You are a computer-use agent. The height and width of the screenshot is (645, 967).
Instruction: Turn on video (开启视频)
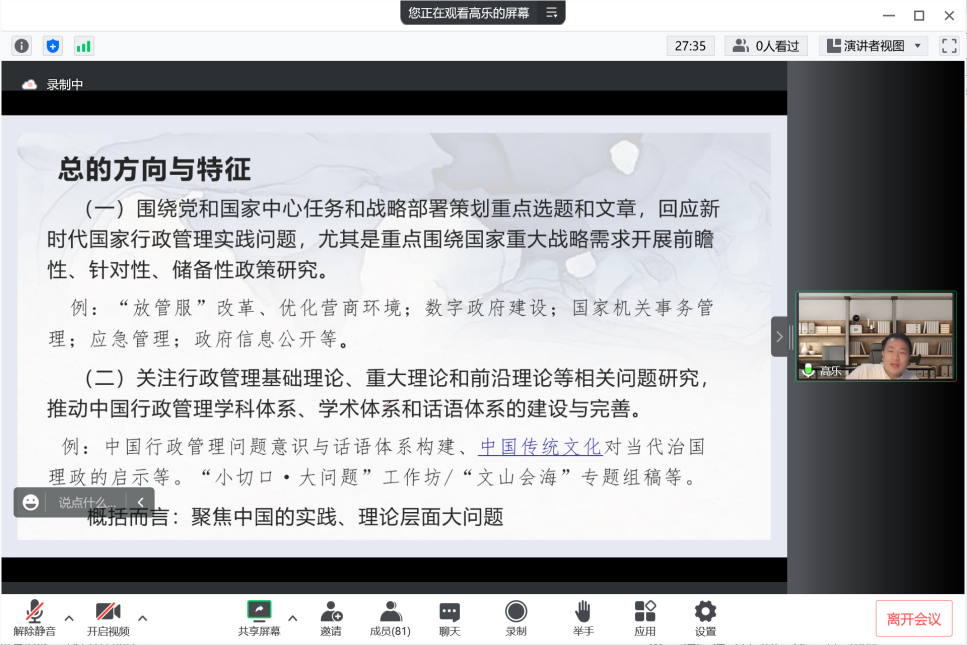pyautogui.click(x=108, y=618)
